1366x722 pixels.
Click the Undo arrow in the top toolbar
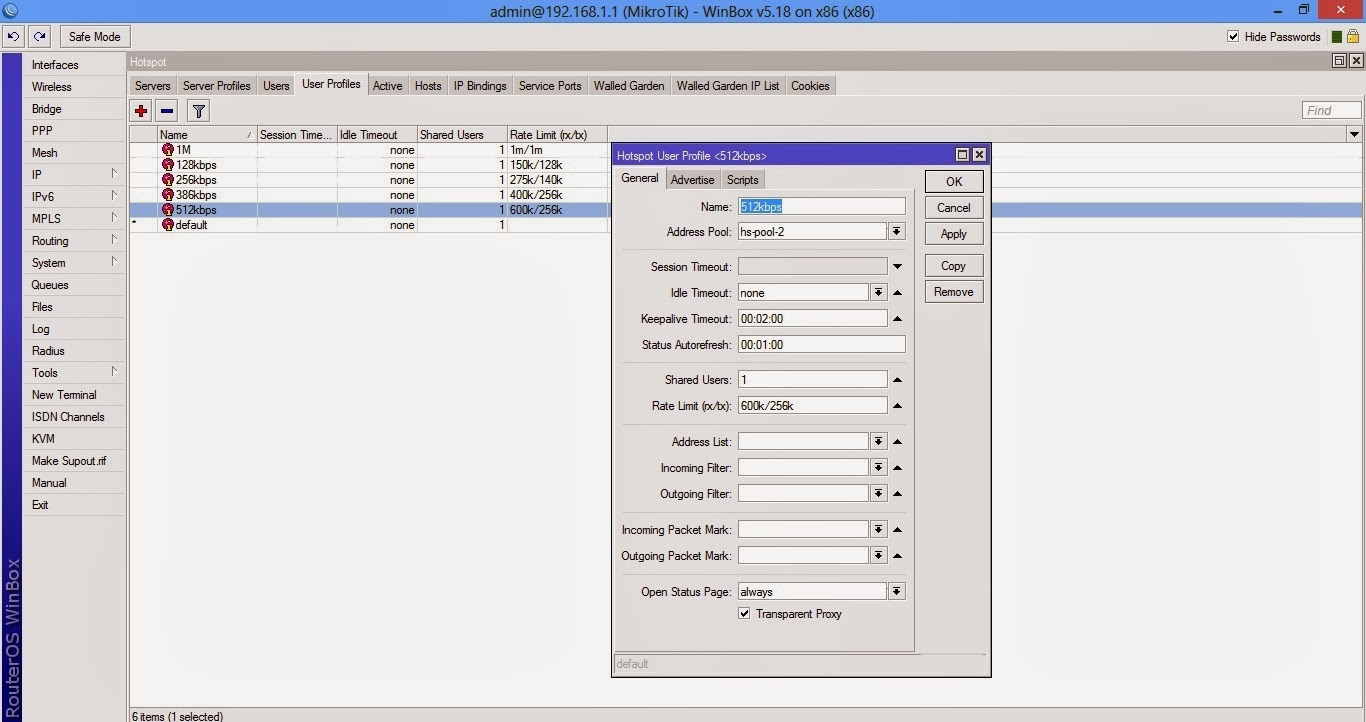coord(13,37)
